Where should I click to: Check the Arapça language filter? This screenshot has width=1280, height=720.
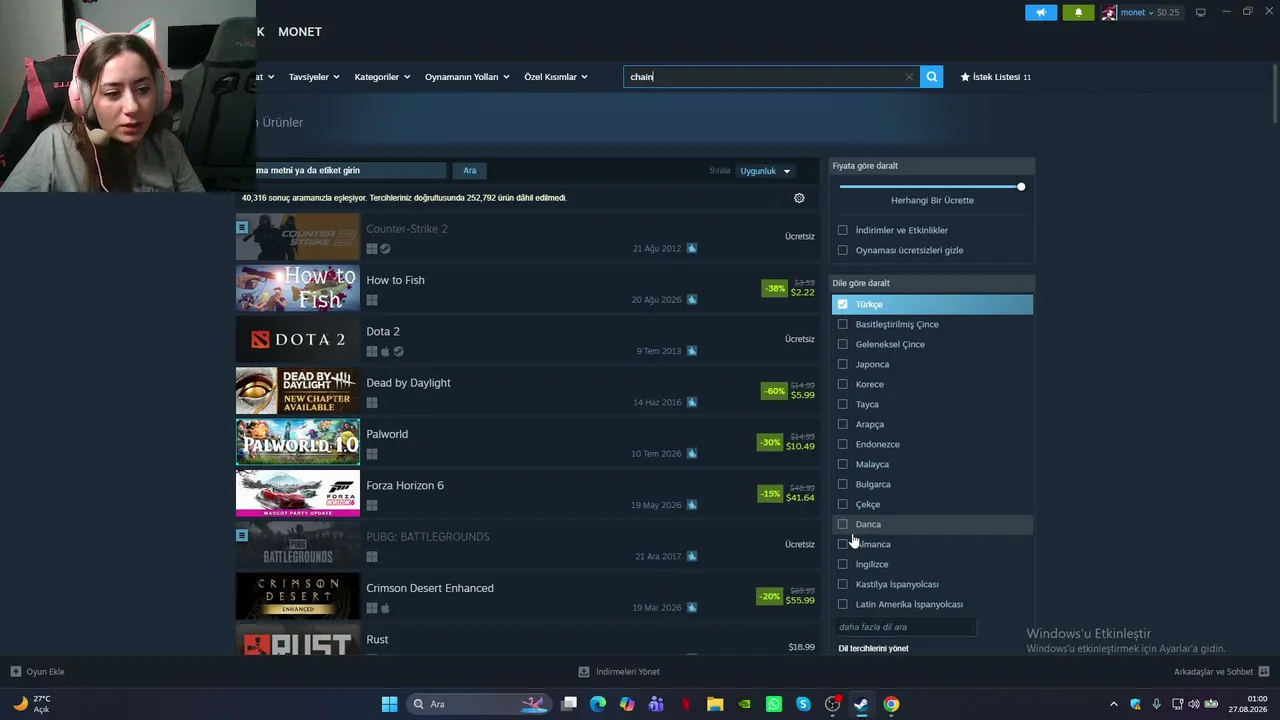click(x=842, y=424)
